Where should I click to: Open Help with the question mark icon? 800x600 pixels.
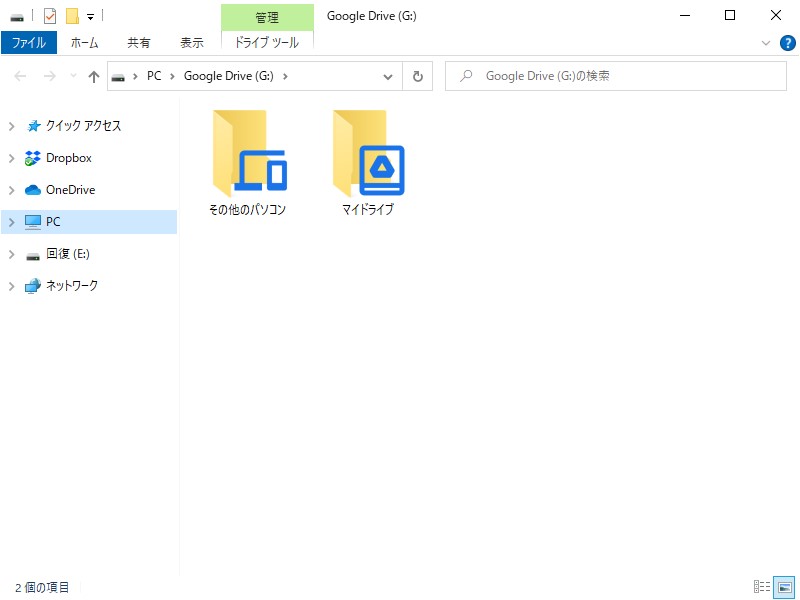click(787, 43)
